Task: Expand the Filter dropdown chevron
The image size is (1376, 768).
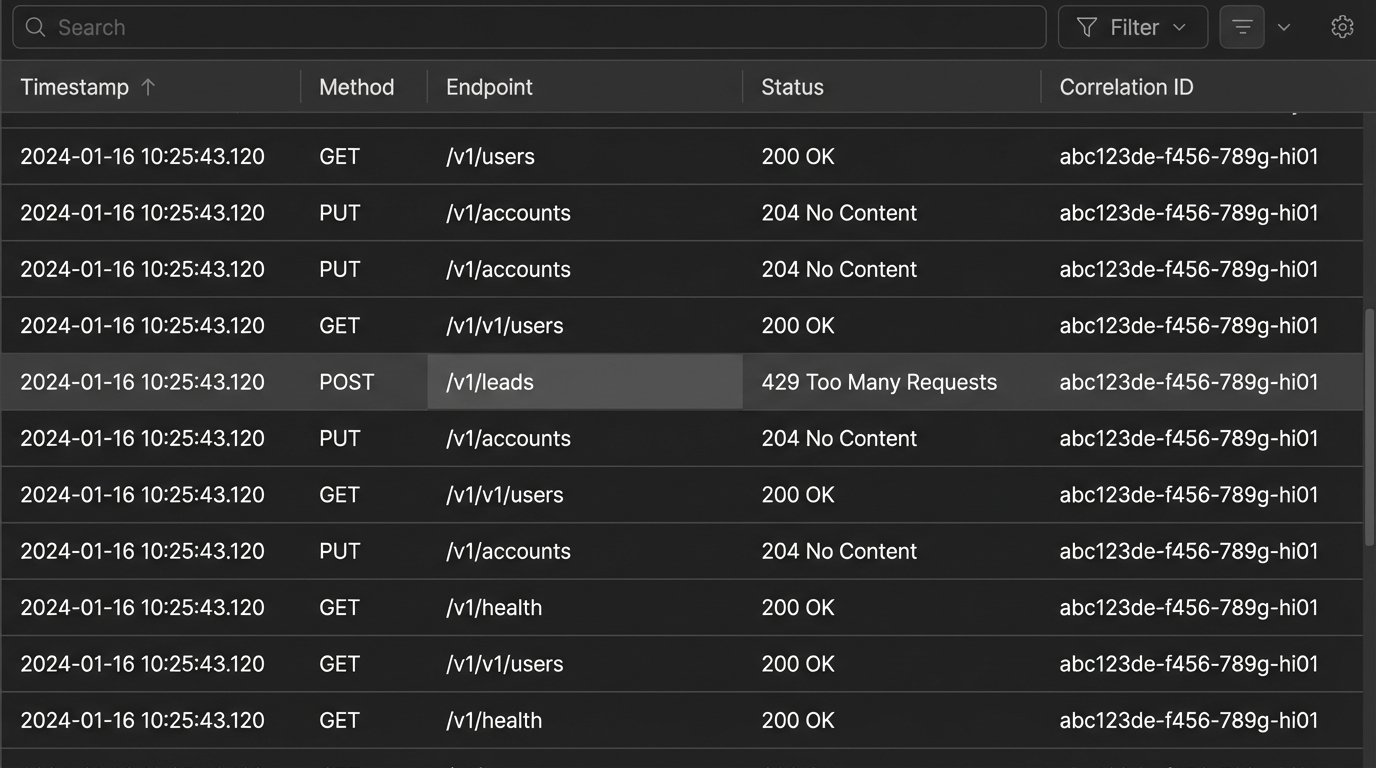Action: pos(1180,28)
